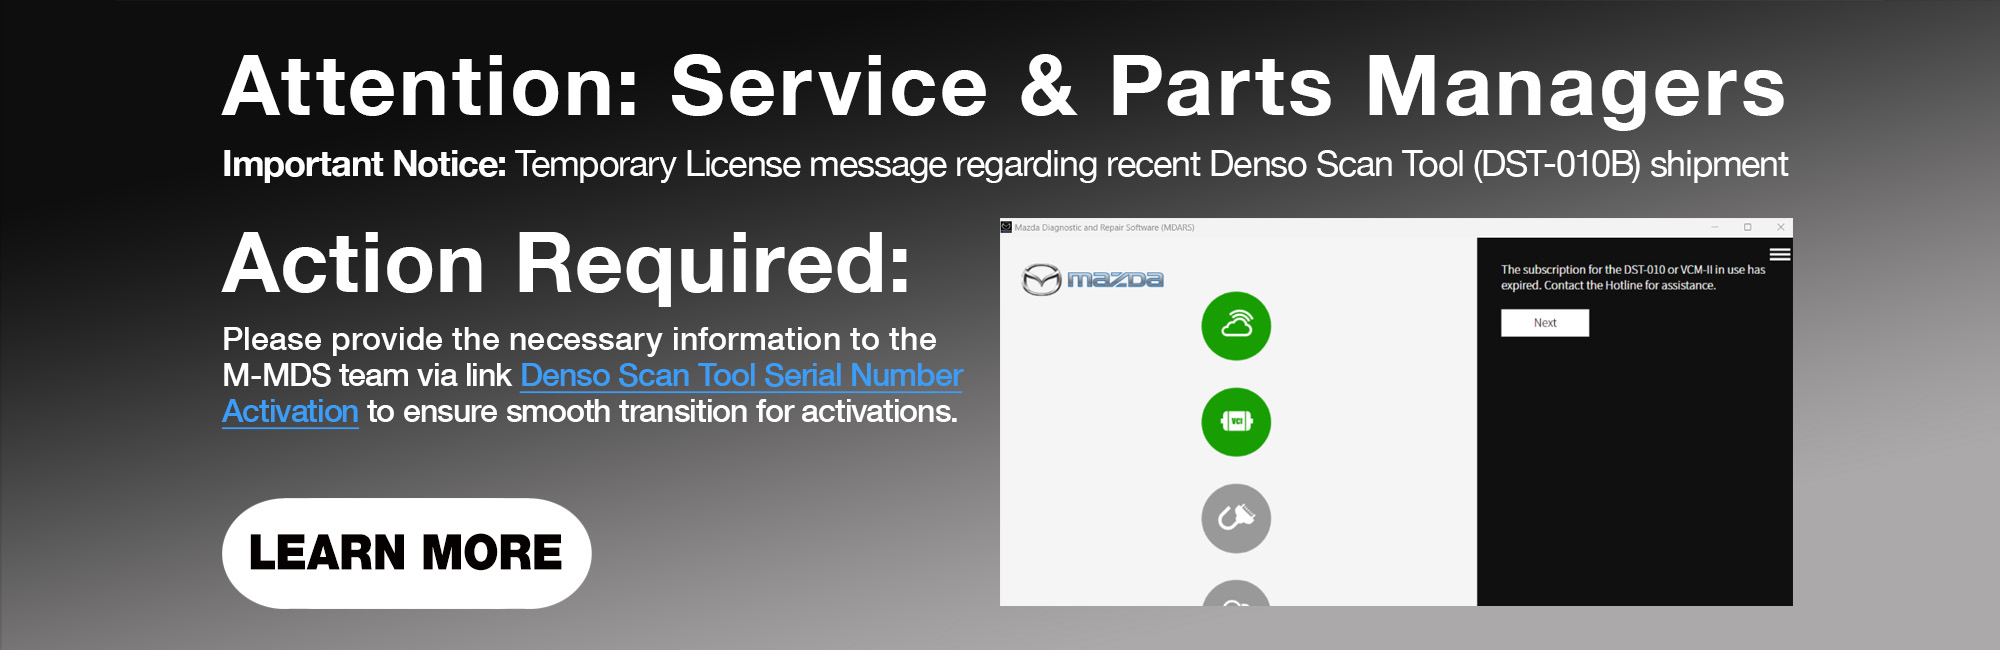2000x650 pixels.
Task: Click the Mazda Diagnostic and Repair Software title
Action: pos(1104,228)
